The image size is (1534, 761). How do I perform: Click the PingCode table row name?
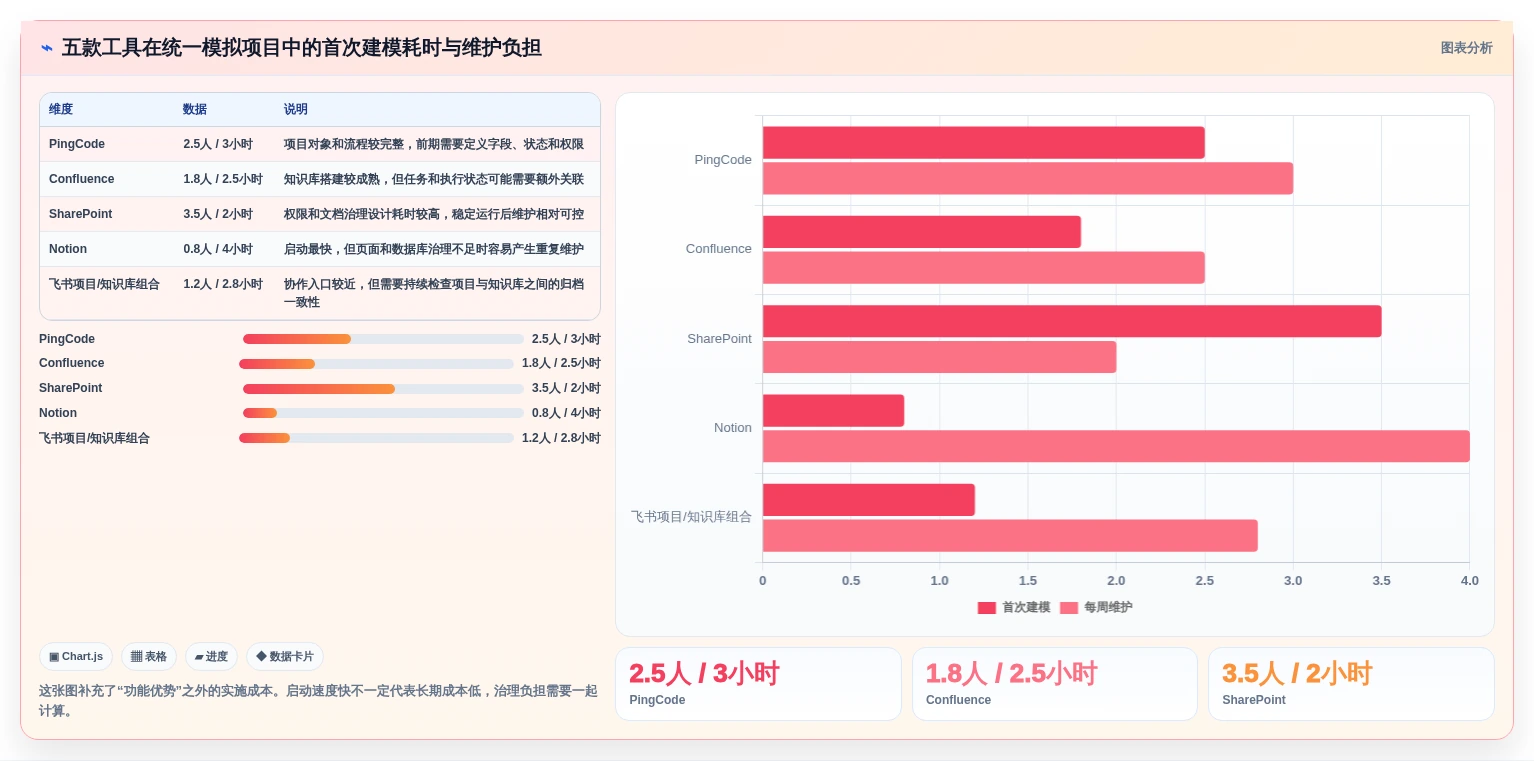point(77,144)
